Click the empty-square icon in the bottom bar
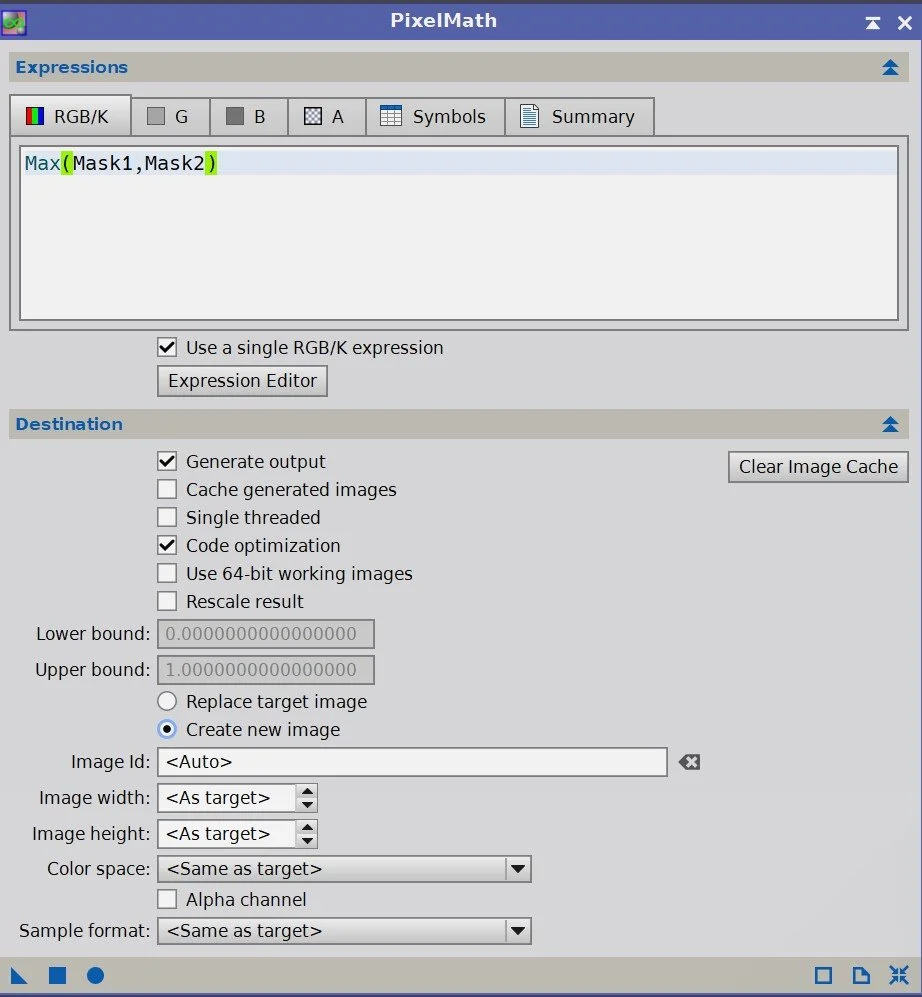This screenshot has height=997, width=922. pos(823,975)
